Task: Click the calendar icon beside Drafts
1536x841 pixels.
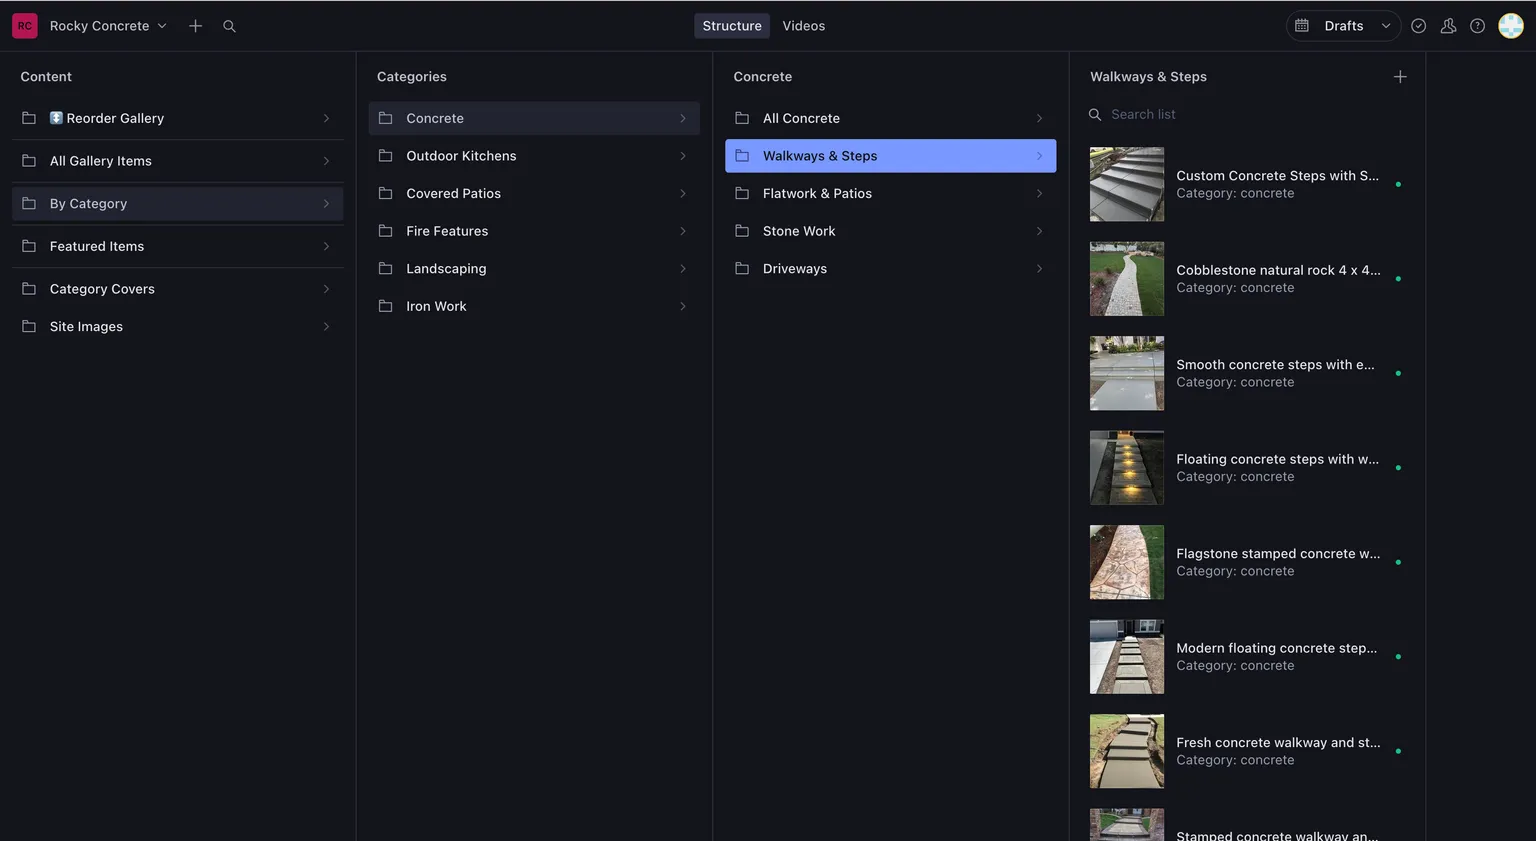Action: click(x=1302, y=26)
